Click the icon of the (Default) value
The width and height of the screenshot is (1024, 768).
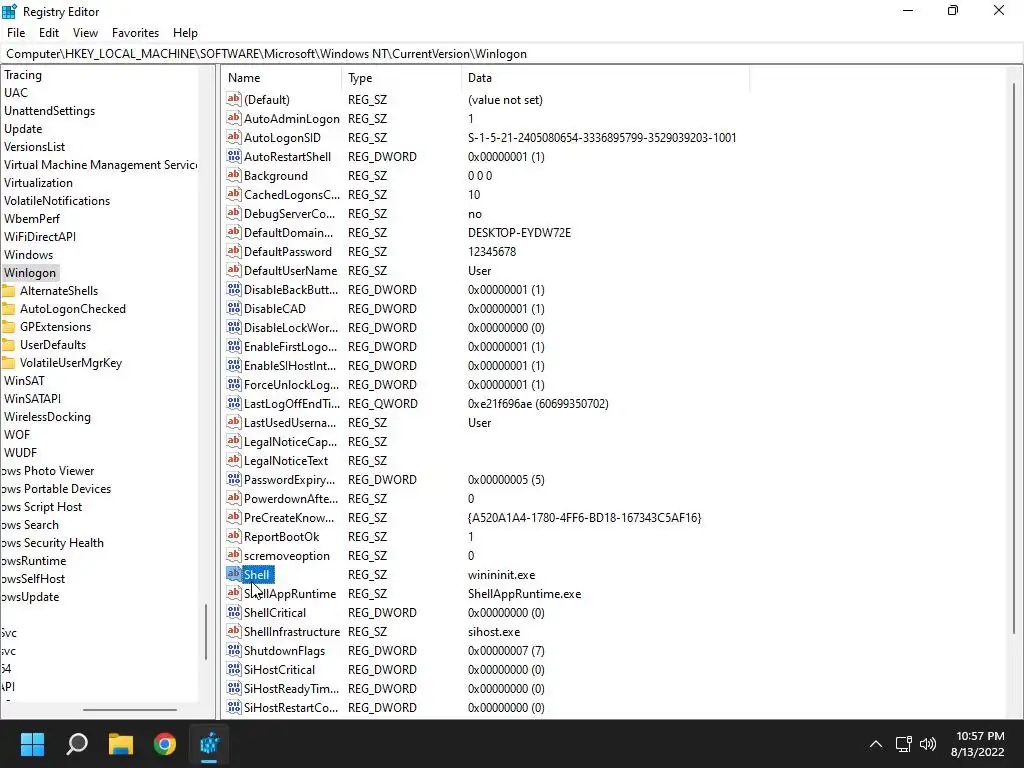[234, 99]
